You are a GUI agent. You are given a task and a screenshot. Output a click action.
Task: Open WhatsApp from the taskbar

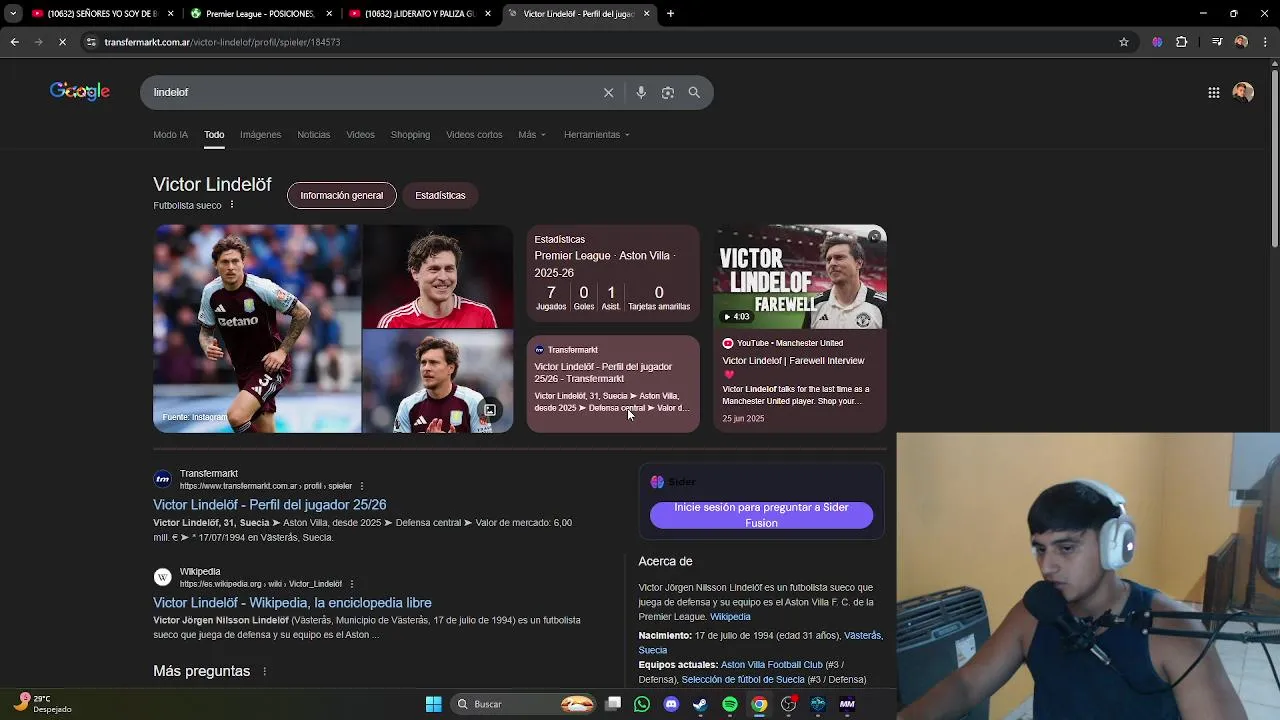click(x=642, y=704)
